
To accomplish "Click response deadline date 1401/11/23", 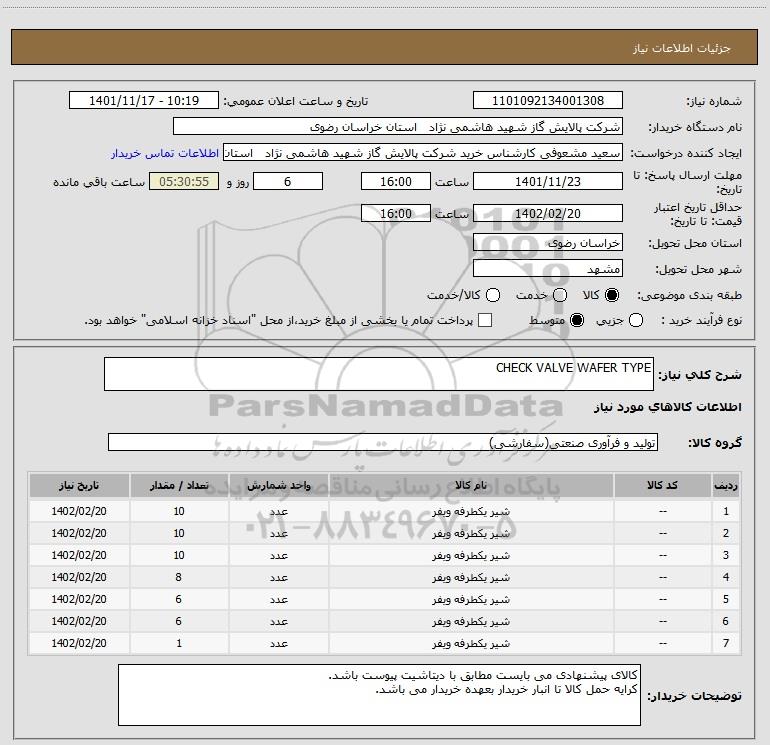I will point(548,181).
